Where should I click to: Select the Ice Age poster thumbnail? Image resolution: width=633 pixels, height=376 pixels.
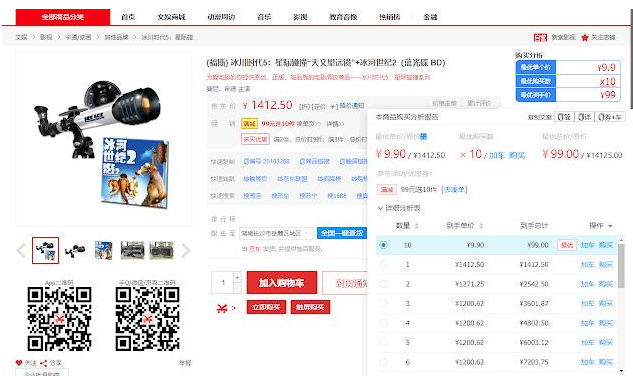pyautogui.click(x=104, y=250)
